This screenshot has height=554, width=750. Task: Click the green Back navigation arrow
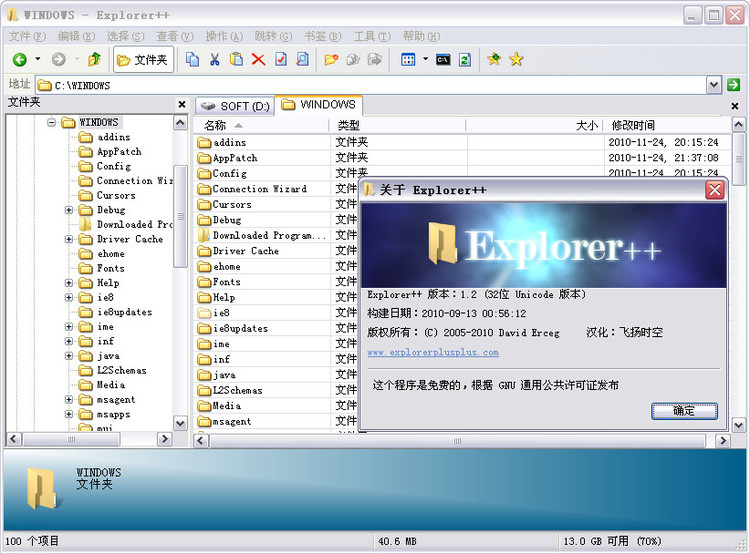20,60
